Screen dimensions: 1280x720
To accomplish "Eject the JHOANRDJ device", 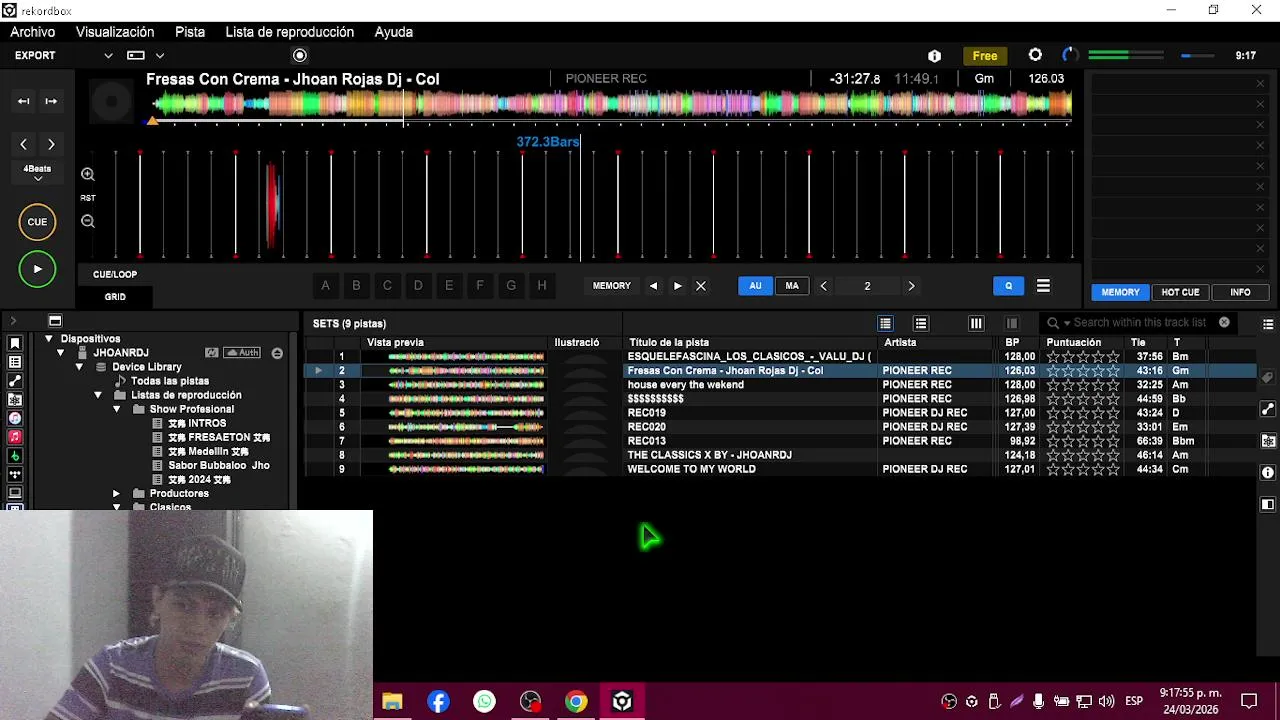I will (277, 353).
